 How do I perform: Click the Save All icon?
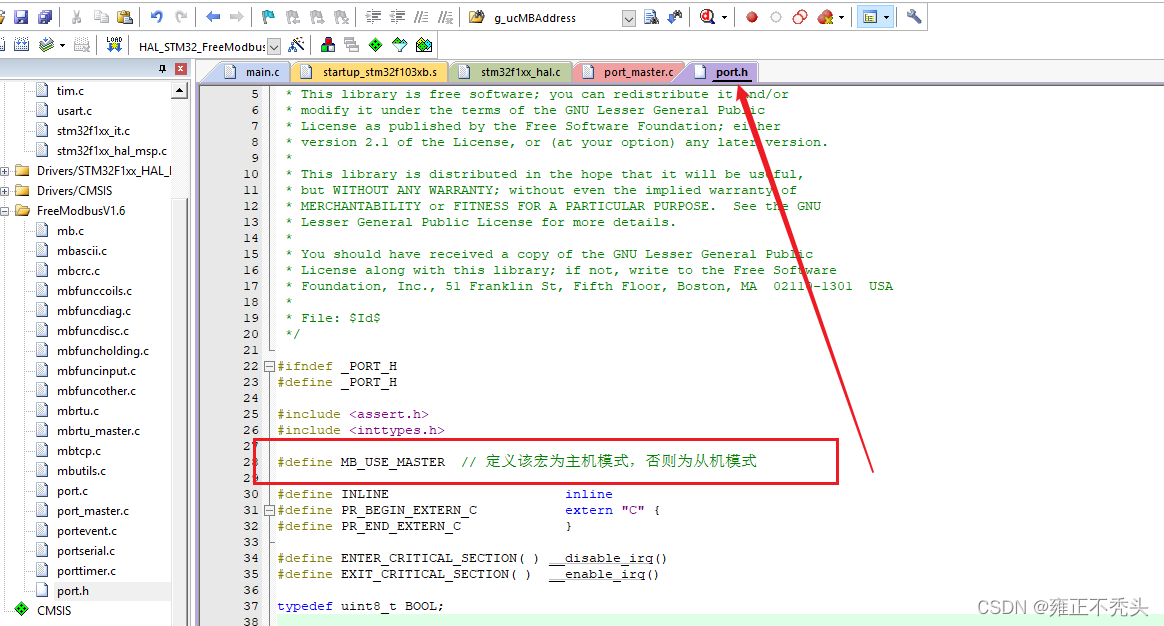(45, 17)
